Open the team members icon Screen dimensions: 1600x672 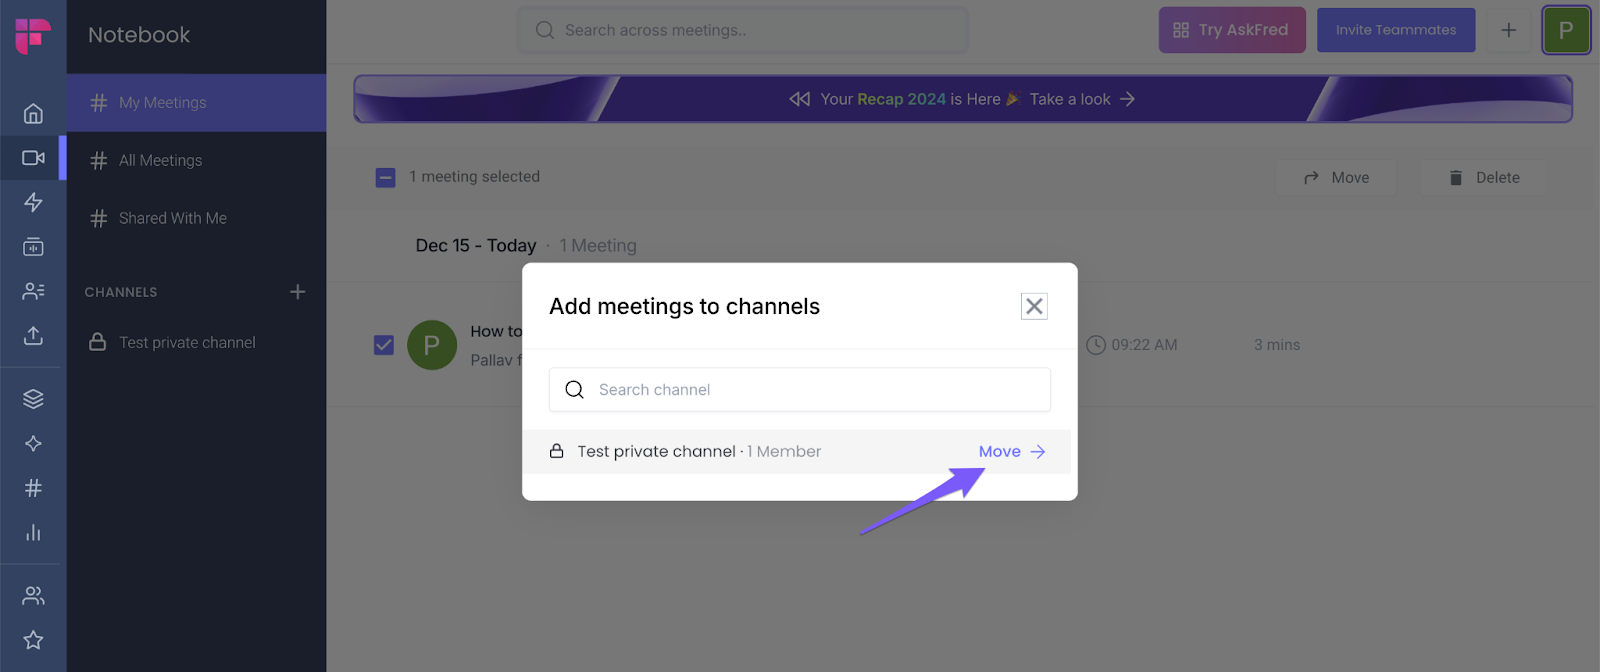(33, 596)
